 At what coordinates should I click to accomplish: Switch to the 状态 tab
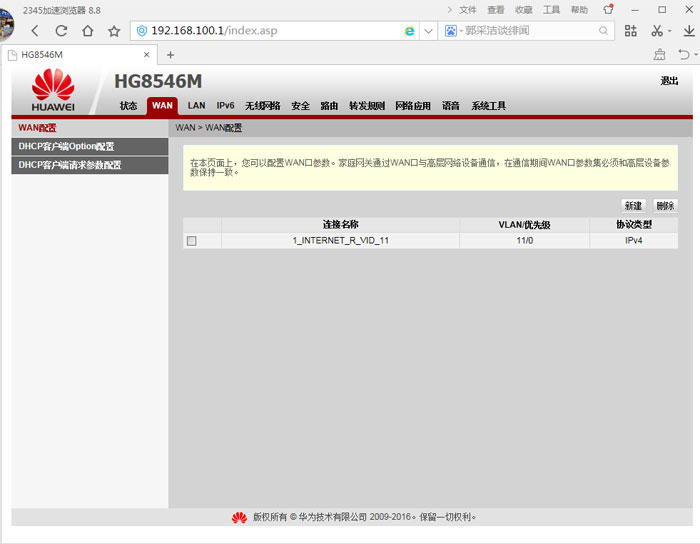(128, 106)
